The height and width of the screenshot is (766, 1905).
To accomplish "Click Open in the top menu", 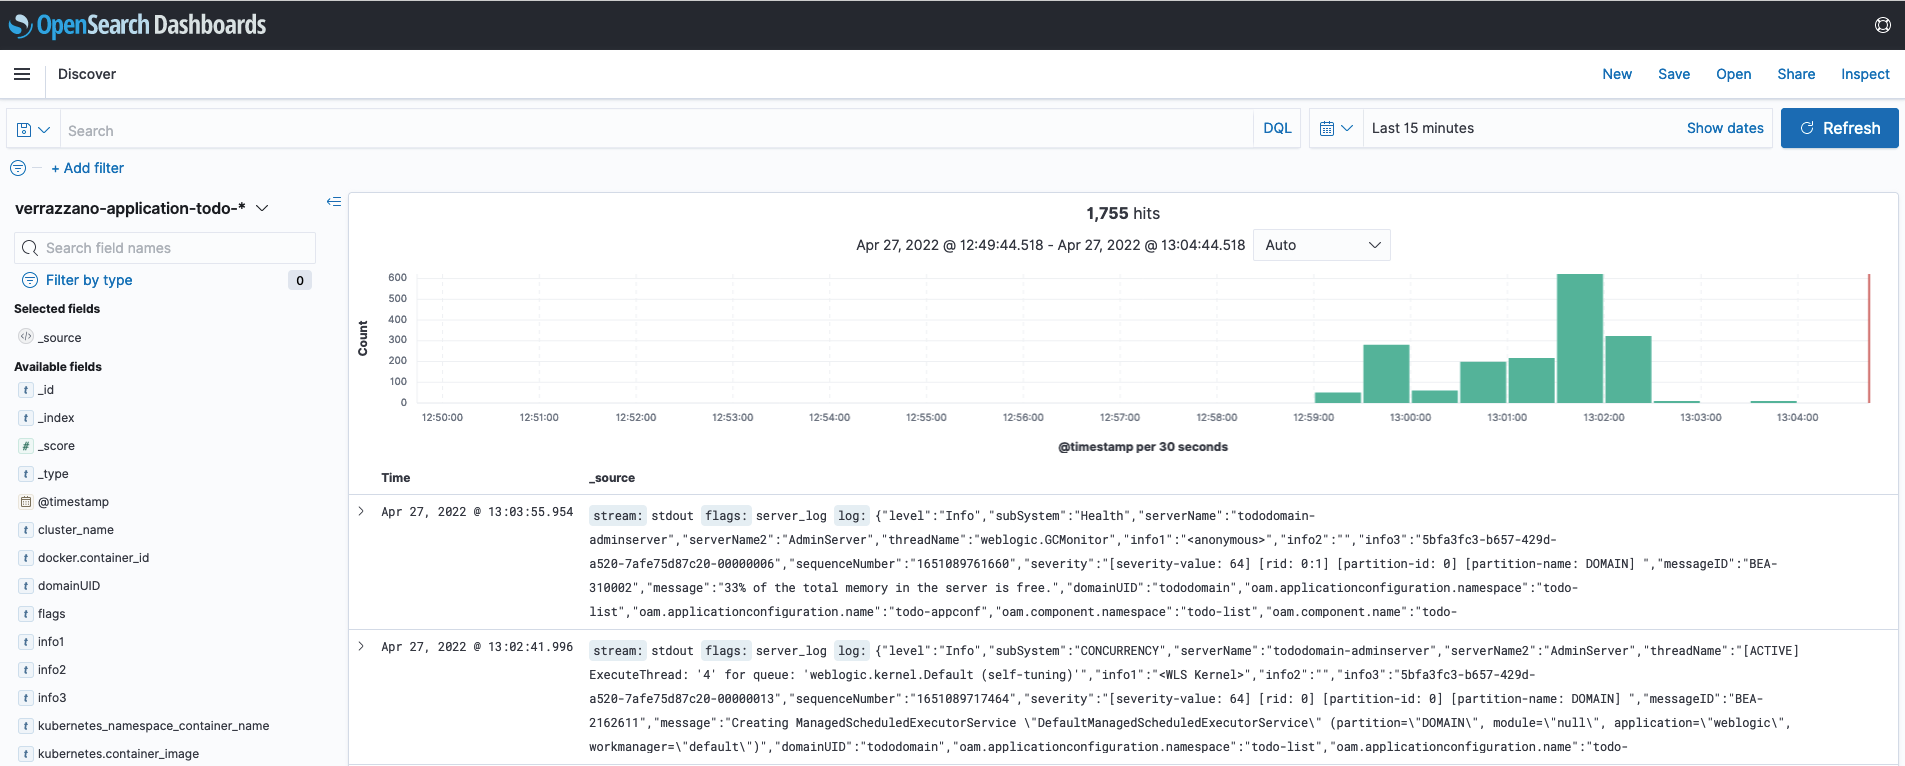I will (x=1733, y=74).
